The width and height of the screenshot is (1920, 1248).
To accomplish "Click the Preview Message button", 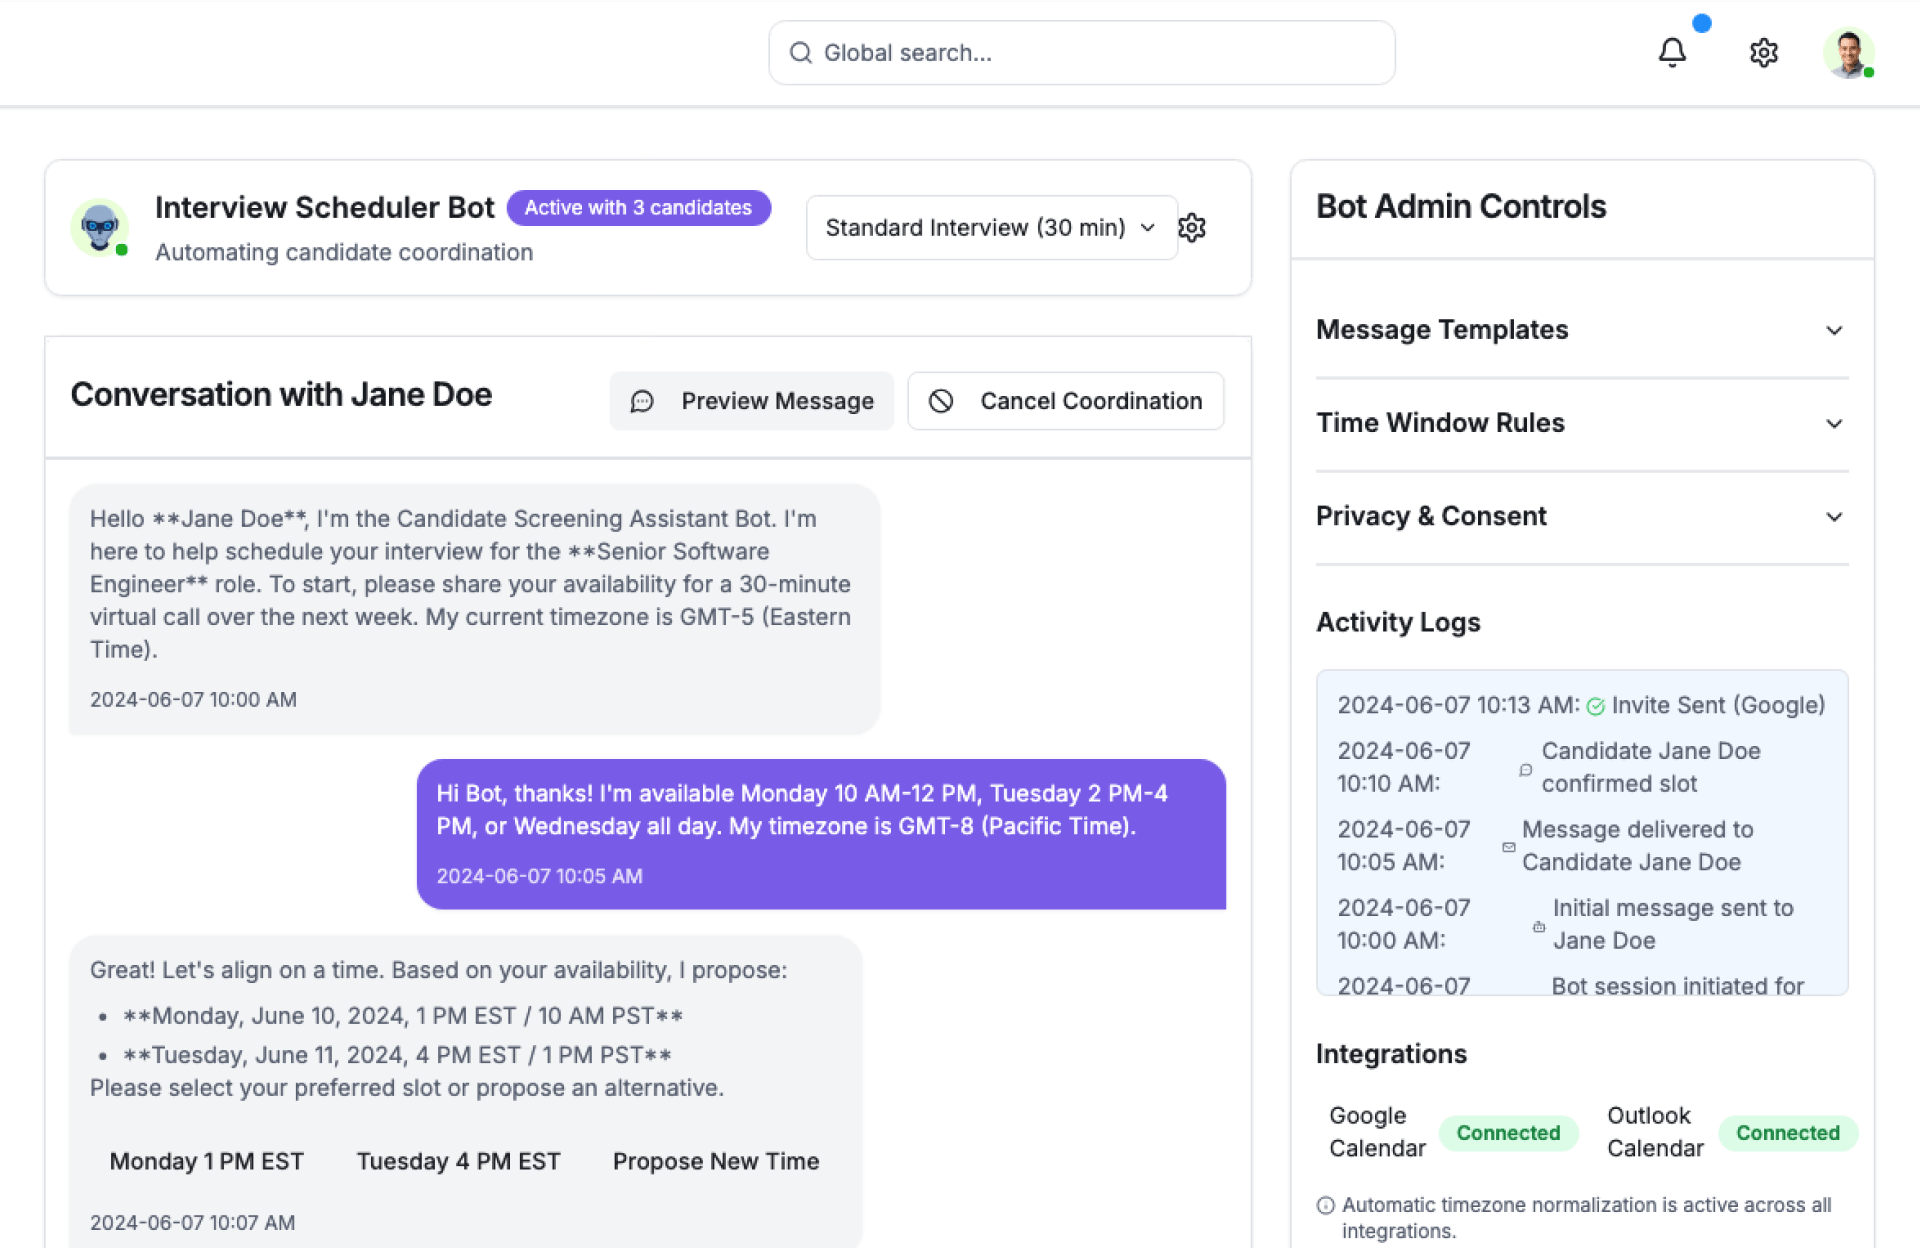I will click(x=752, y=401).
